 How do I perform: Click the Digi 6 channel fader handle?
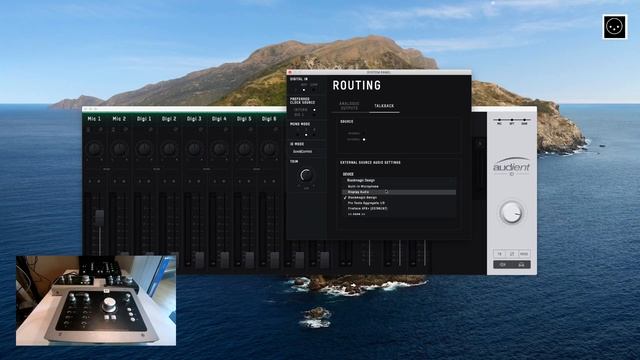point(275,260)
